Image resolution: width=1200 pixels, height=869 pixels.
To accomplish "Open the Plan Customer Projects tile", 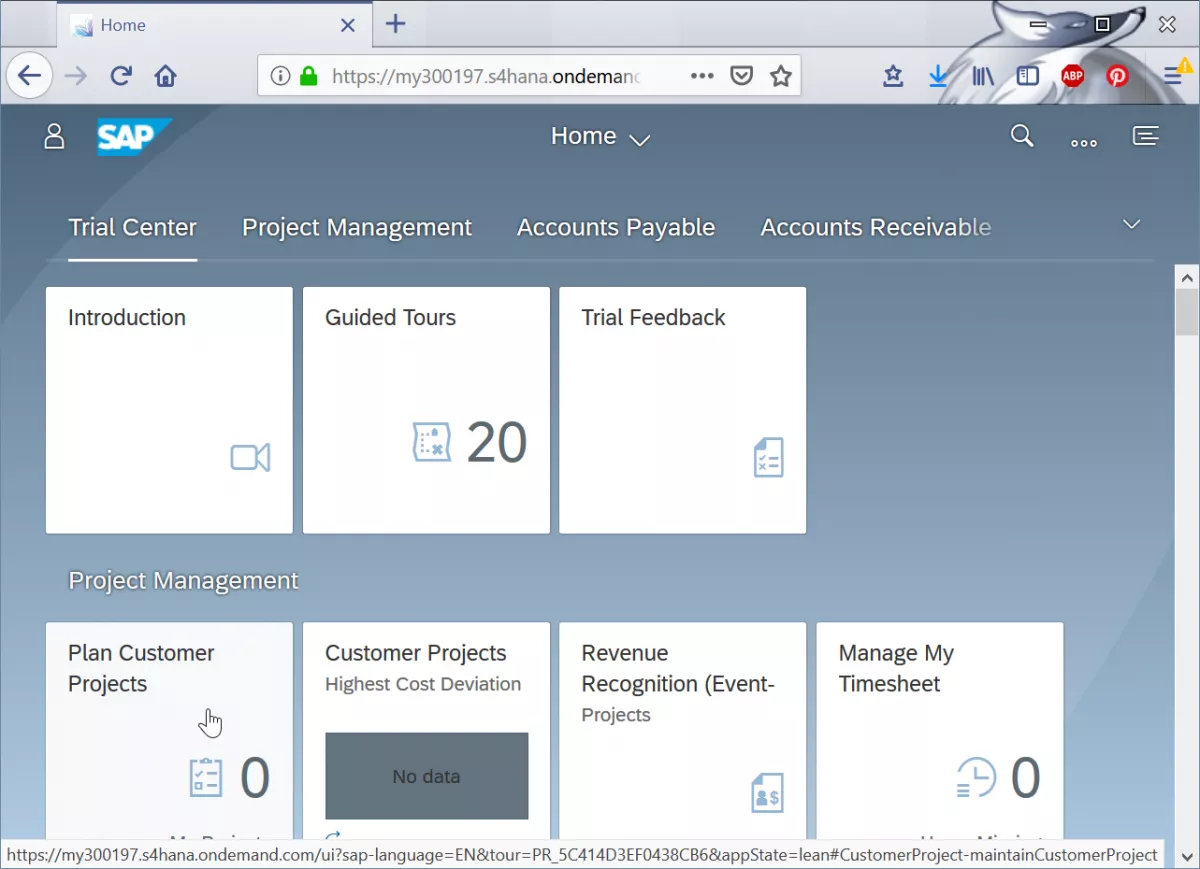I will [169, 730].
